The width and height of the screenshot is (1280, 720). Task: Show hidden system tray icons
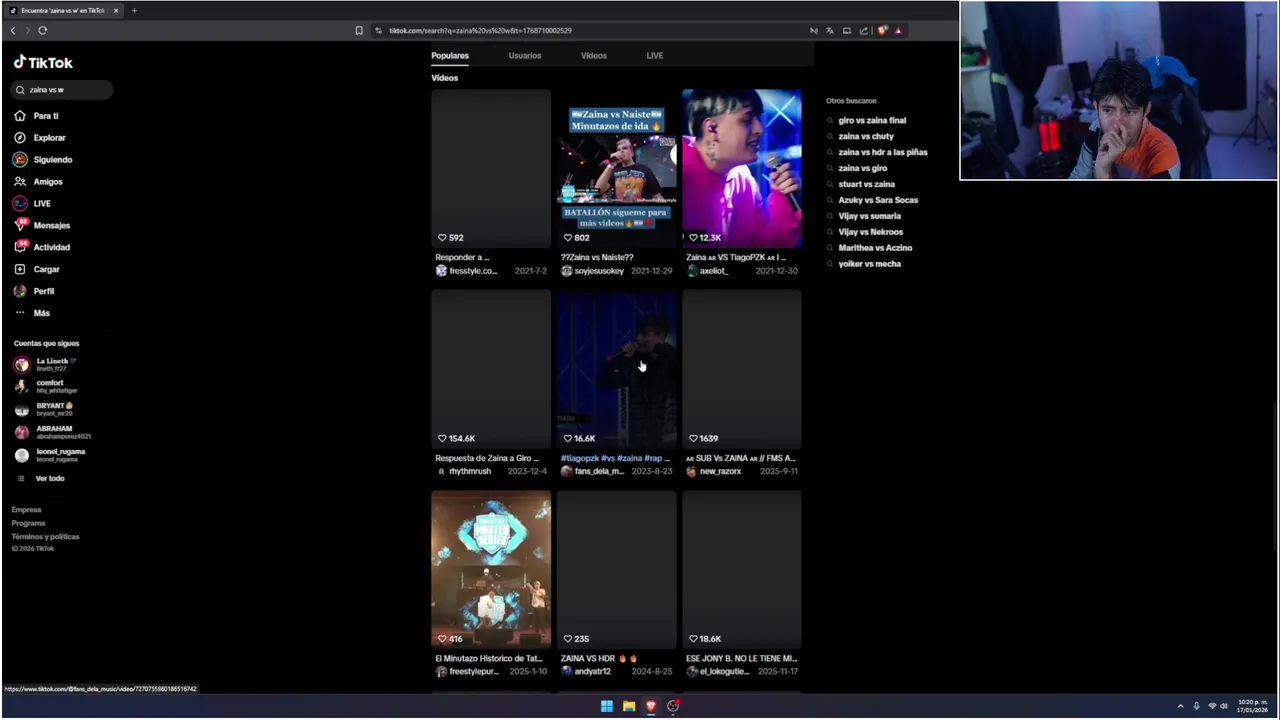point(1180,706)
